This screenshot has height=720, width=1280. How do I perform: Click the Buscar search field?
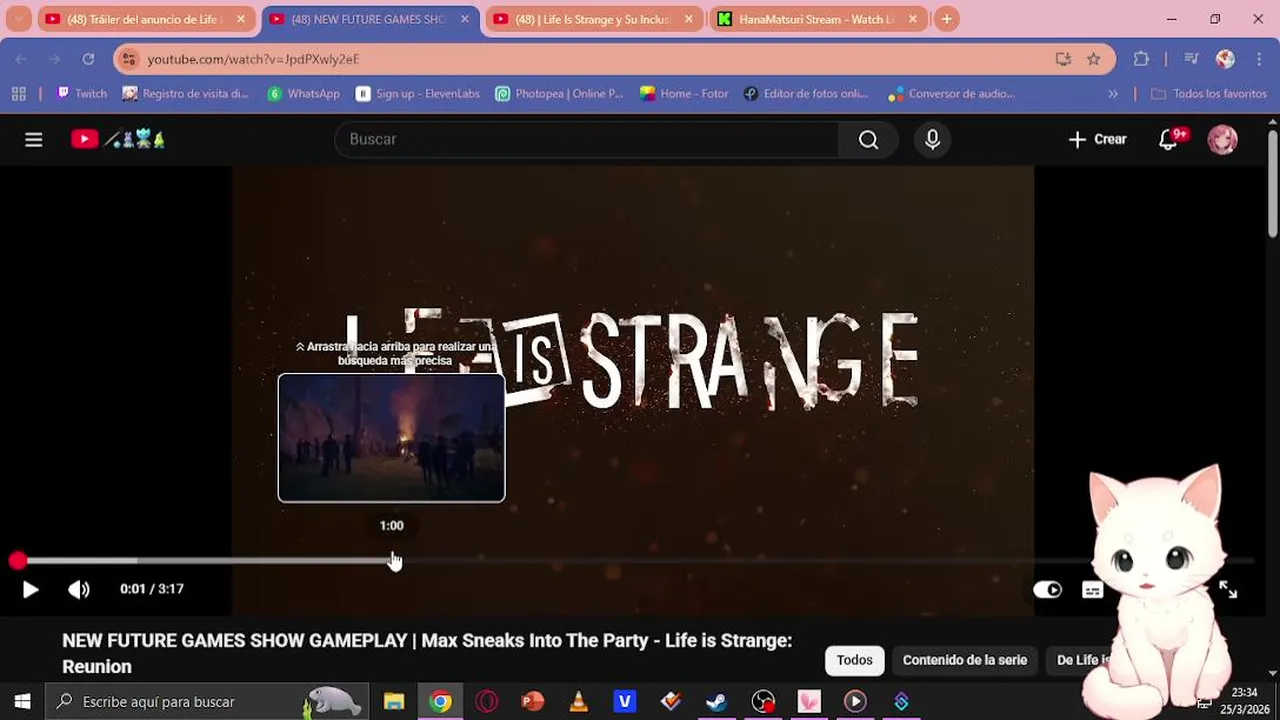(587, 139)
